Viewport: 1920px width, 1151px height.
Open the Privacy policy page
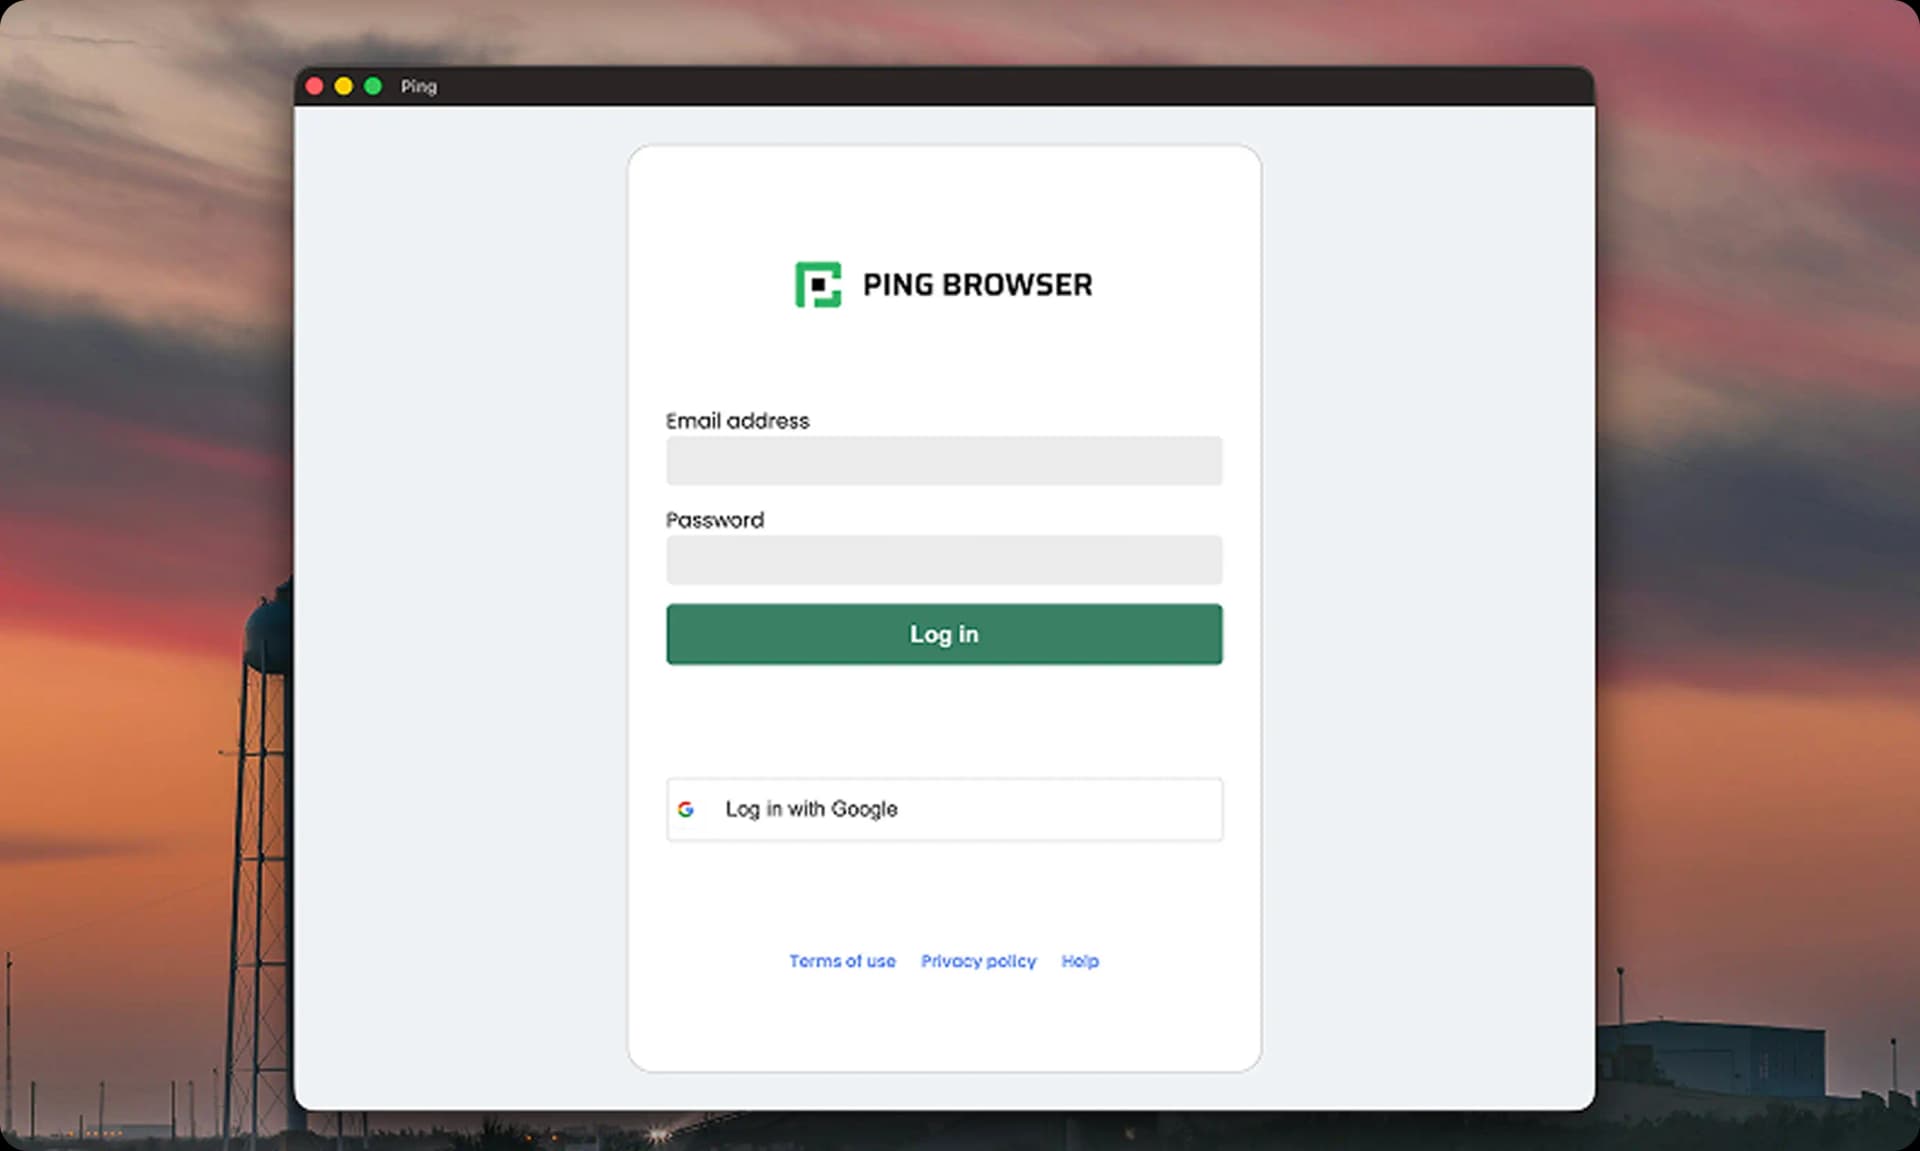click(x=978, y=961)
